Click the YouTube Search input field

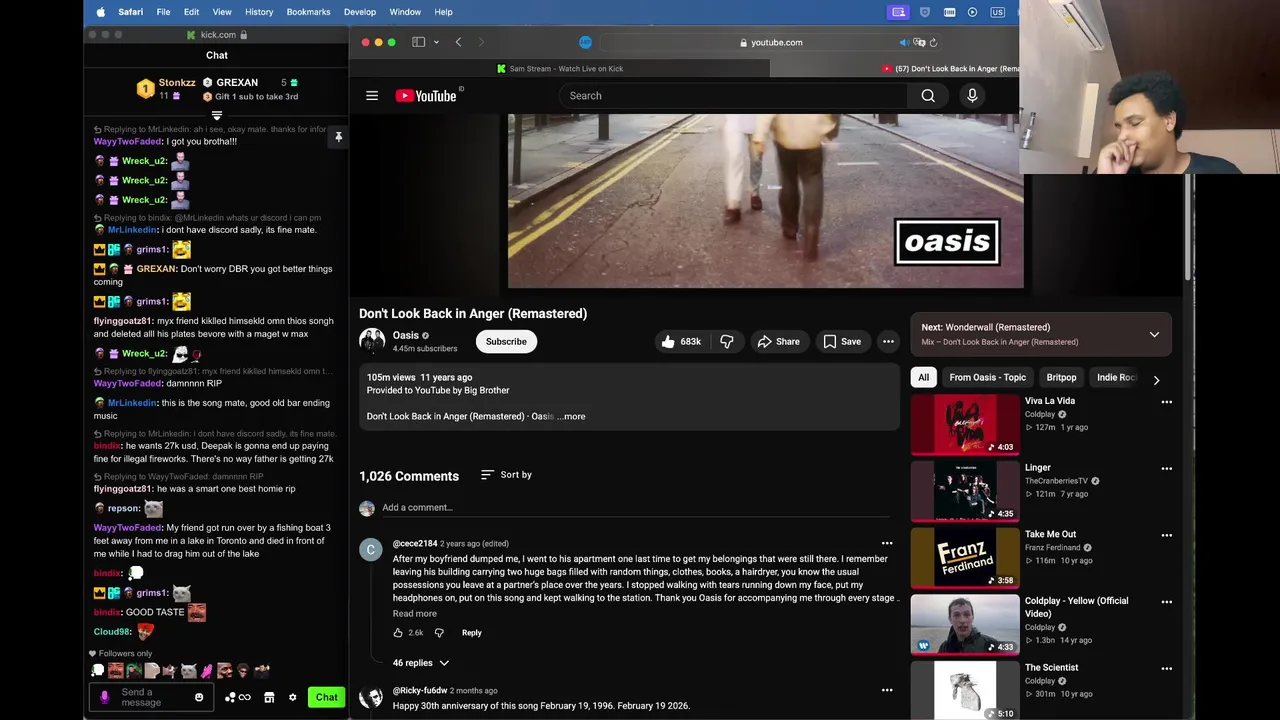click(x=733, y=96)
